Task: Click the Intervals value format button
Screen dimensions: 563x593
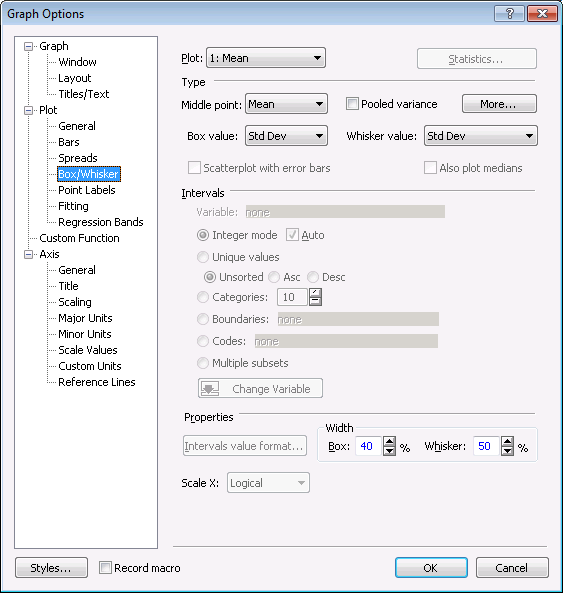Action: click(x=245, y=446)
